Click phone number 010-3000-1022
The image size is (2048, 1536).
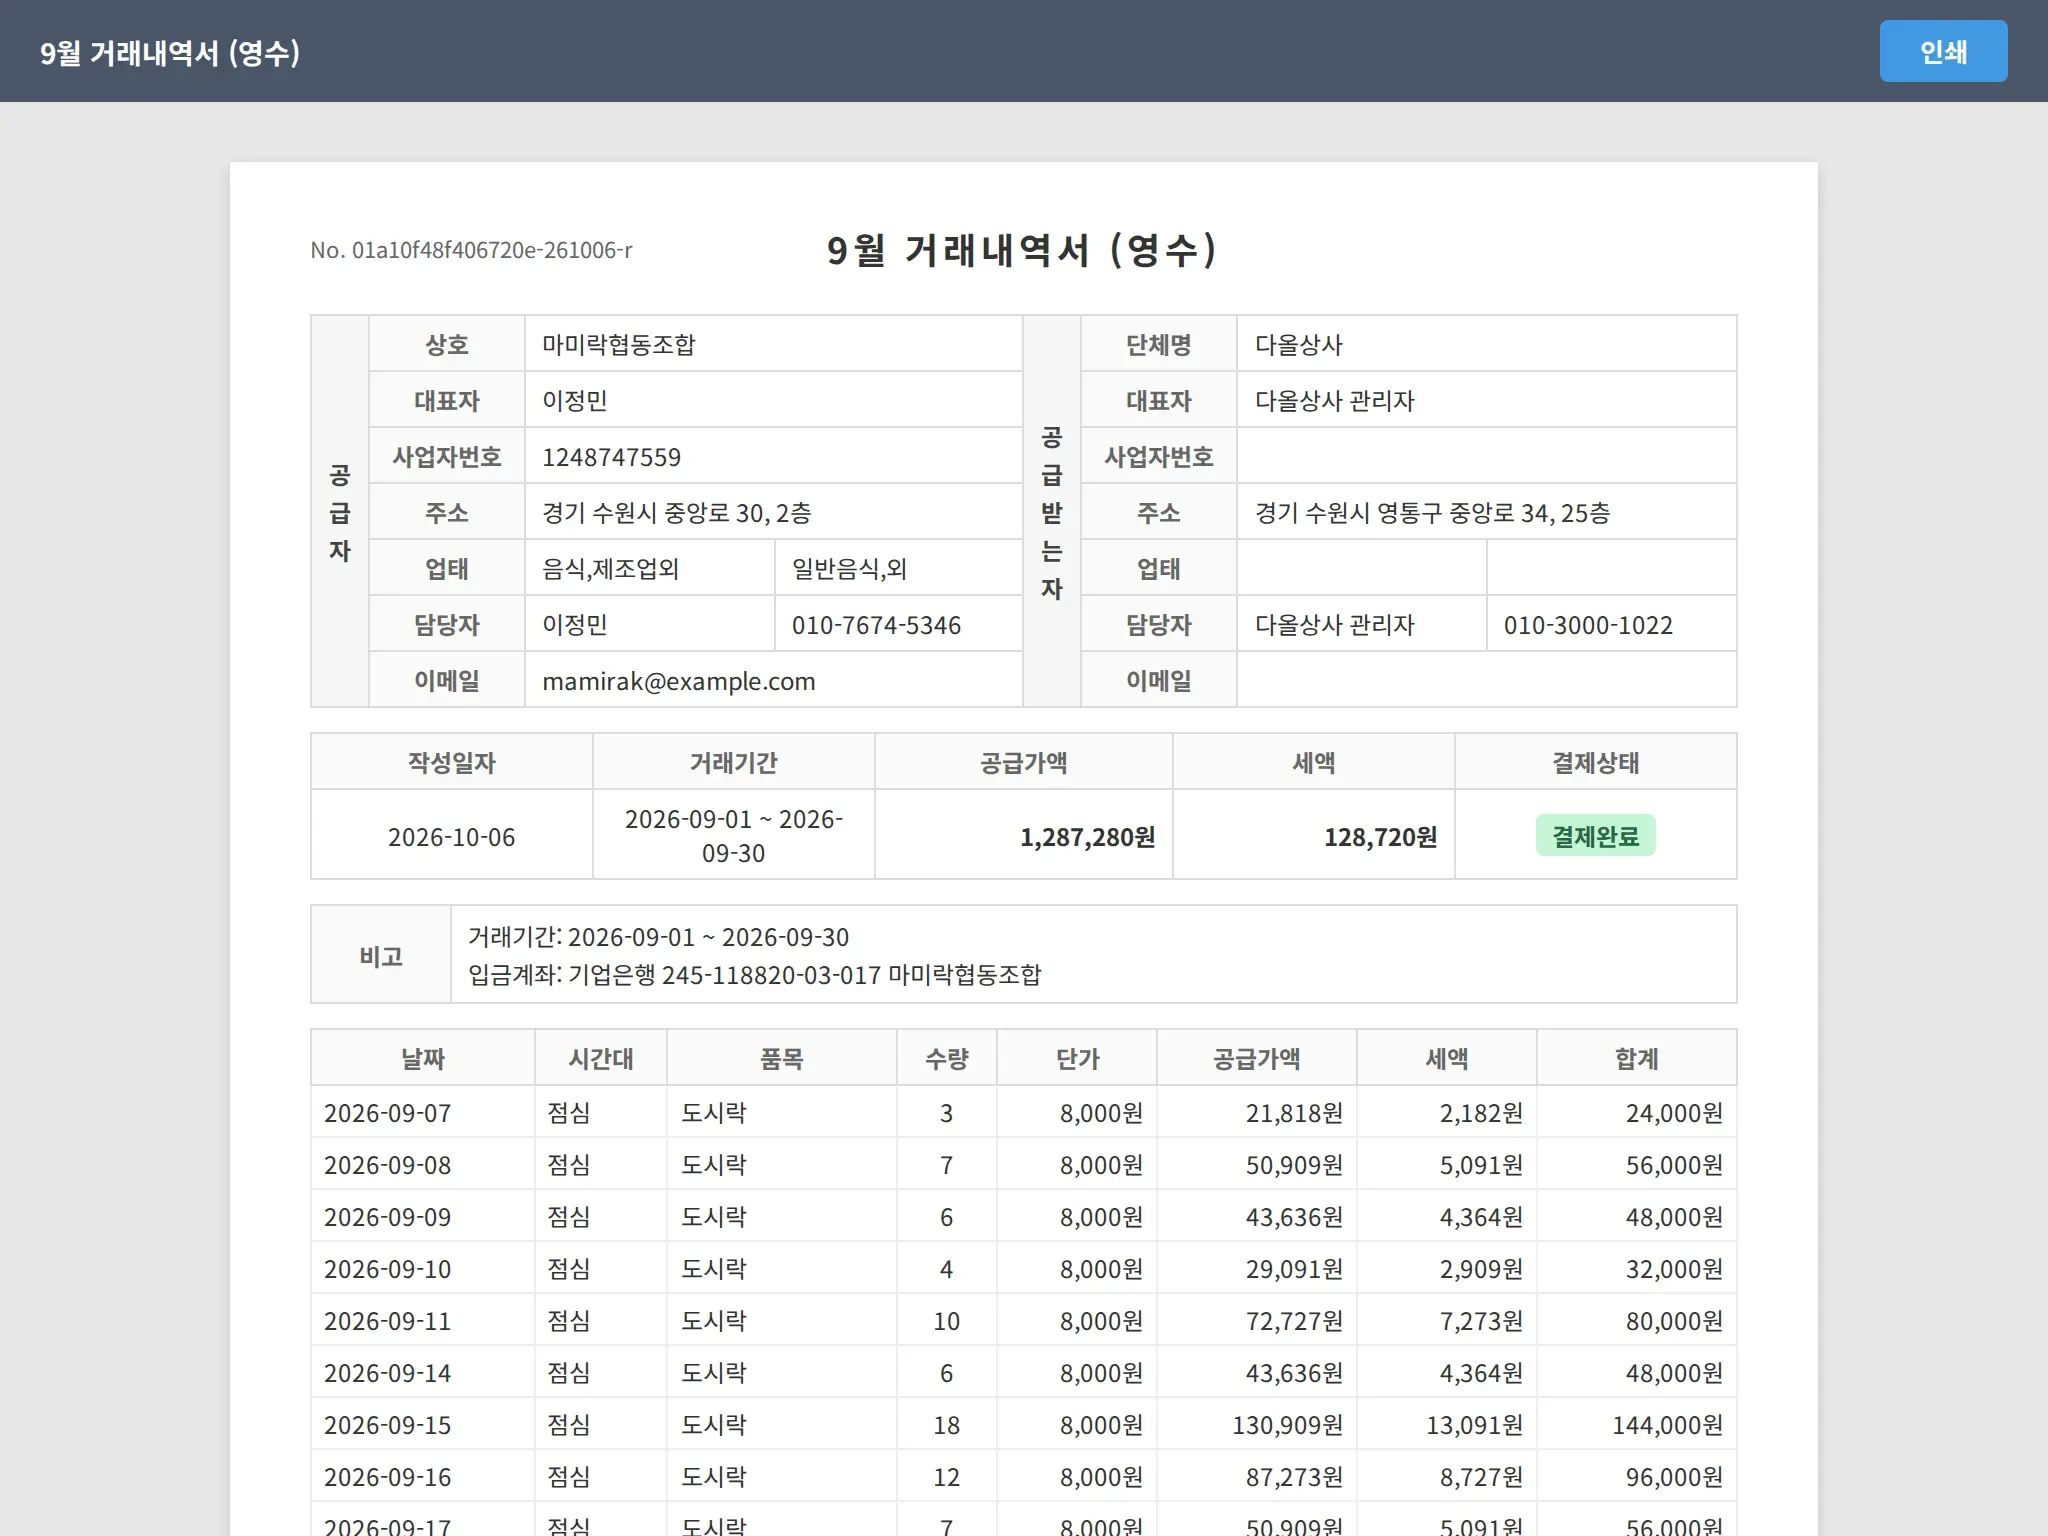click(x=1588, y=625)
